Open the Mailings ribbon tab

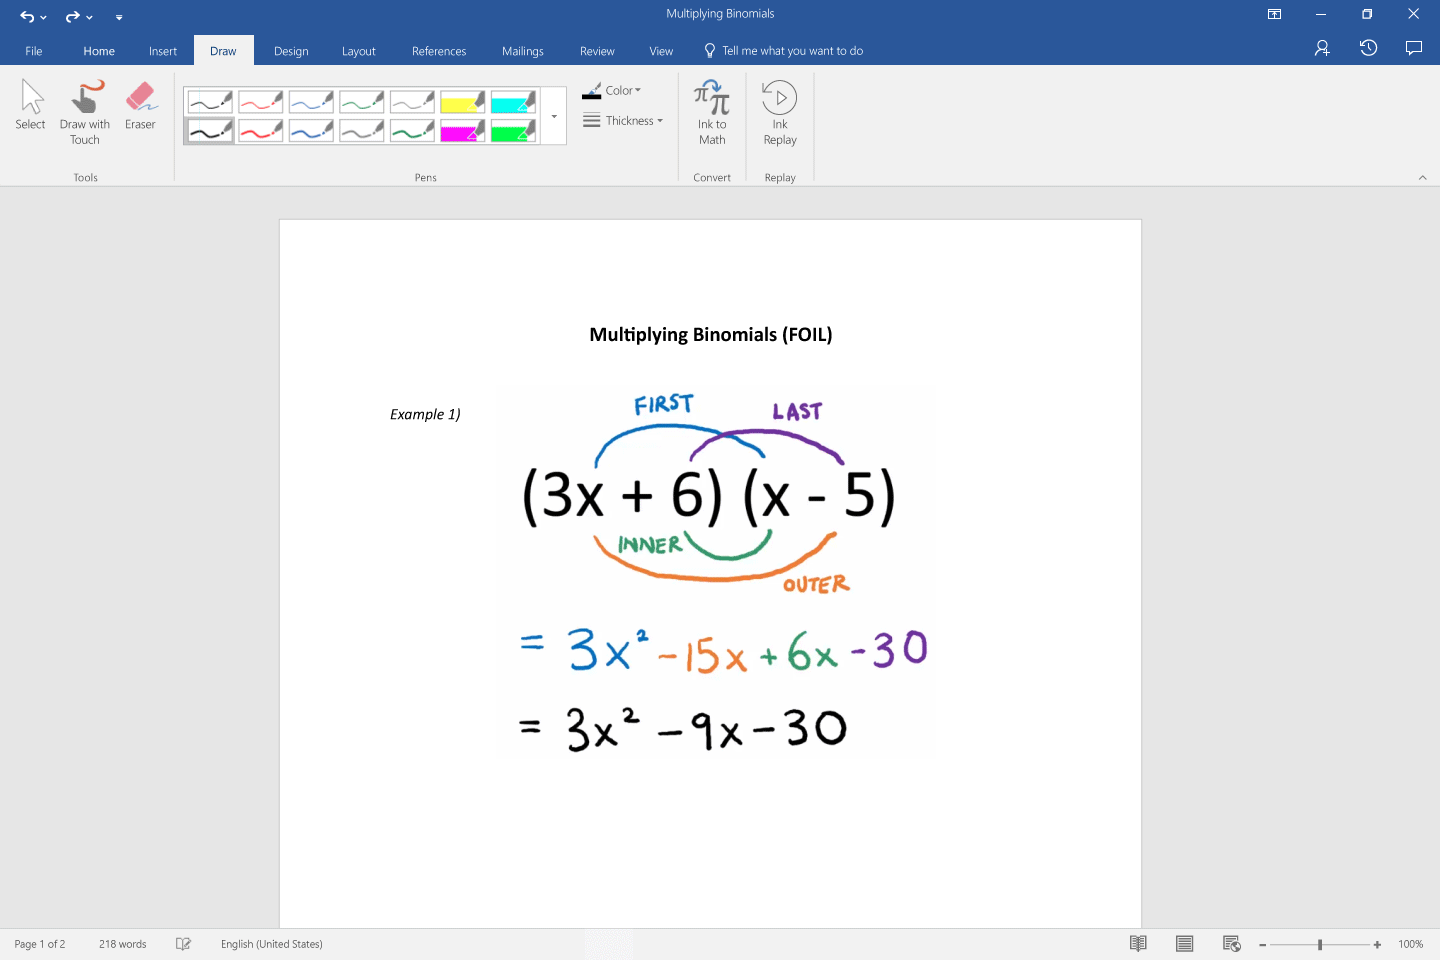[x=522, y=51]
